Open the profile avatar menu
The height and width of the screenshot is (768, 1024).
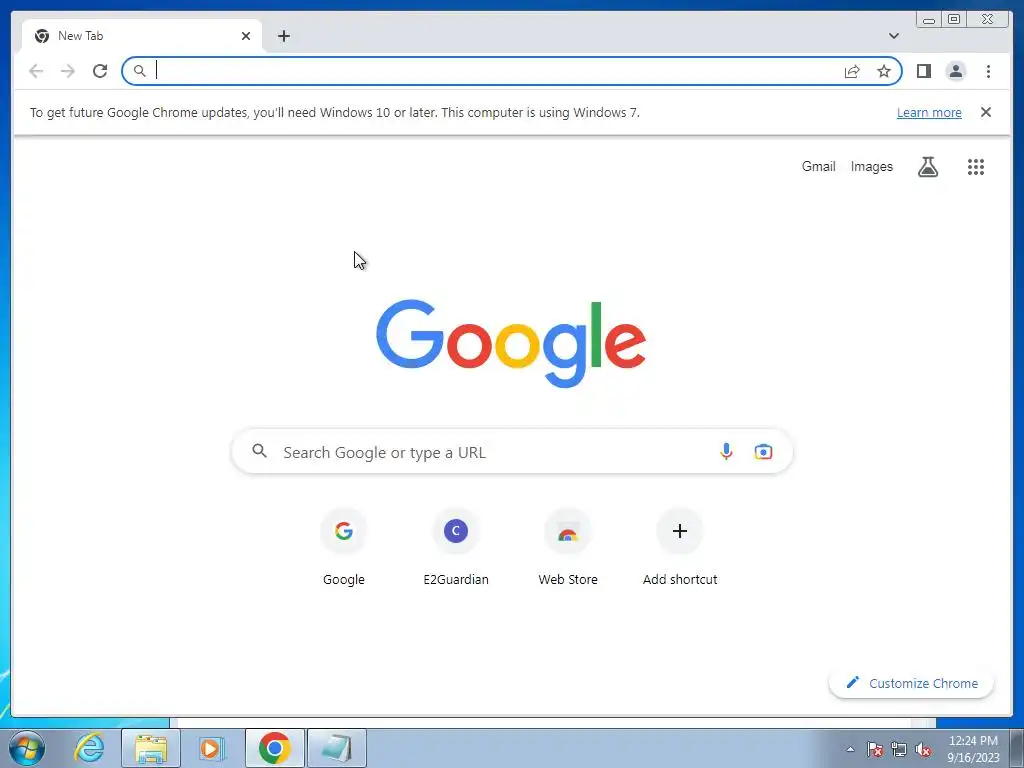coord(955,71)
